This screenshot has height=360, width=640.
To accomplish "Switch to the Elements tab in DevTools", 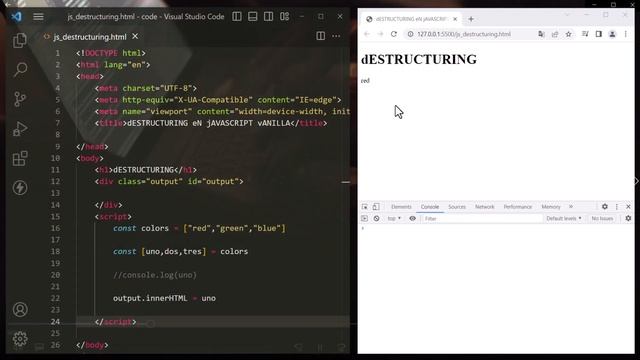I will click(401, 207).
